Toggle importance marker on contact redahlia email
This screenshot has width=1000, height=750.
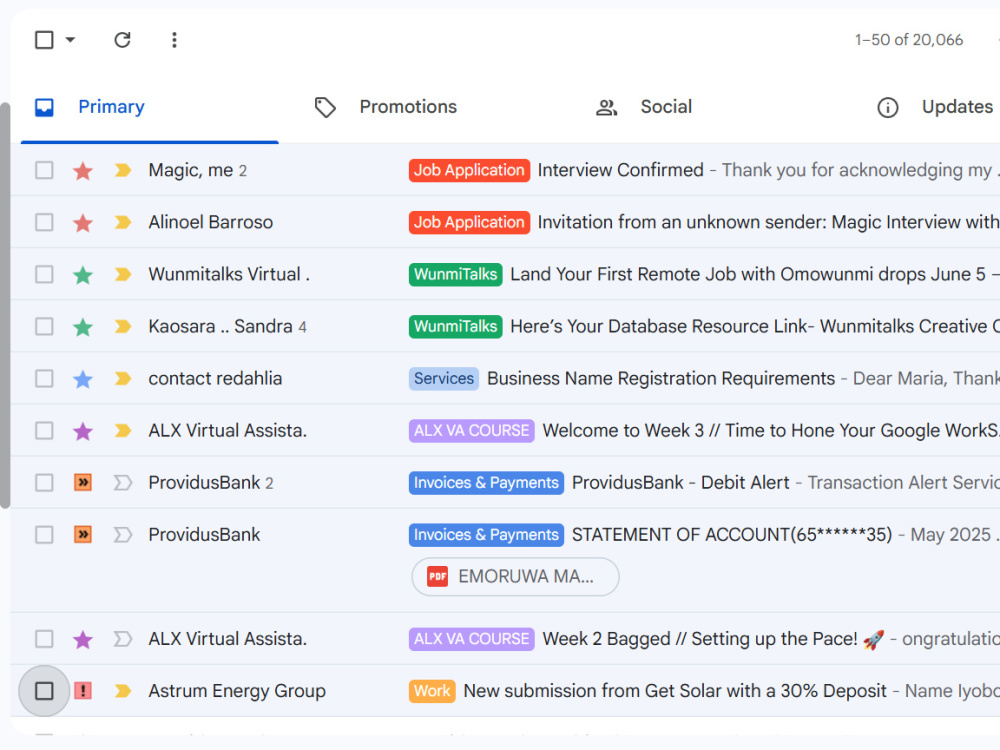(122, 379)
